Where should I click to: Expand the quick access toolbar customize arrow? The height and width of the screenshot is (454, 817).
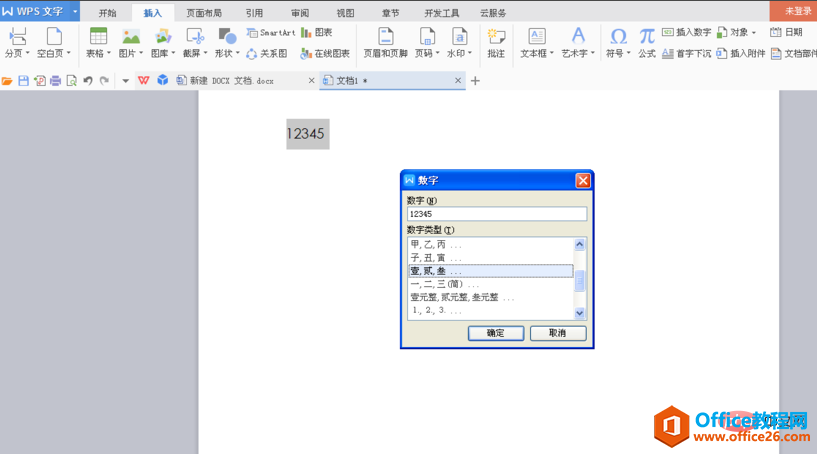[x=125, y=81]
